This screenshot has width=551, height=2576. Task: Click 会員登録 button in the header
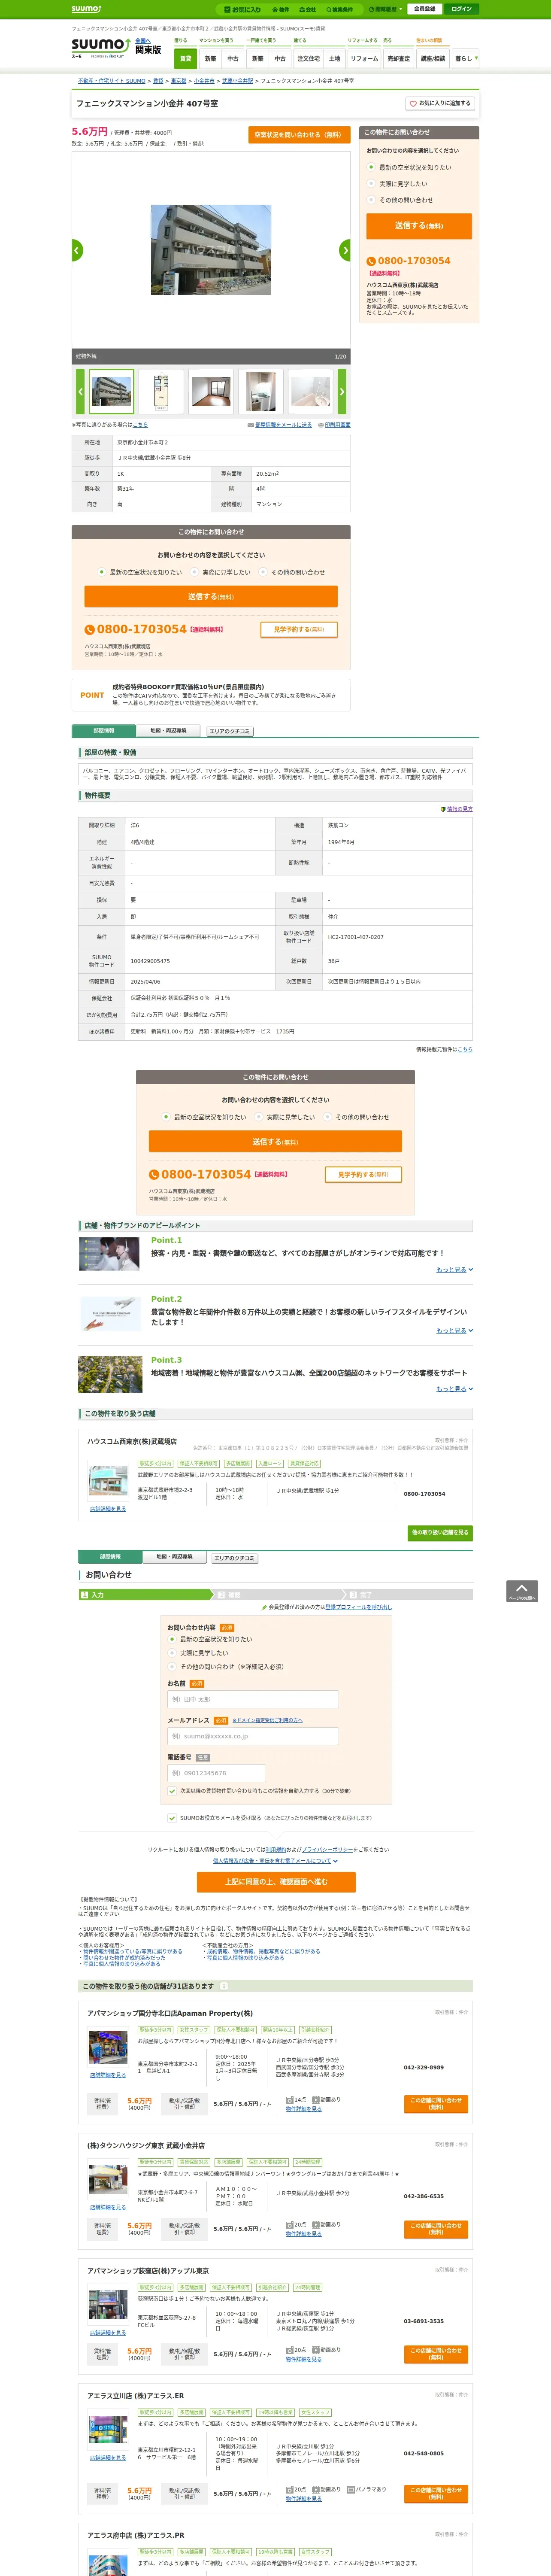[x=424, y=9]
